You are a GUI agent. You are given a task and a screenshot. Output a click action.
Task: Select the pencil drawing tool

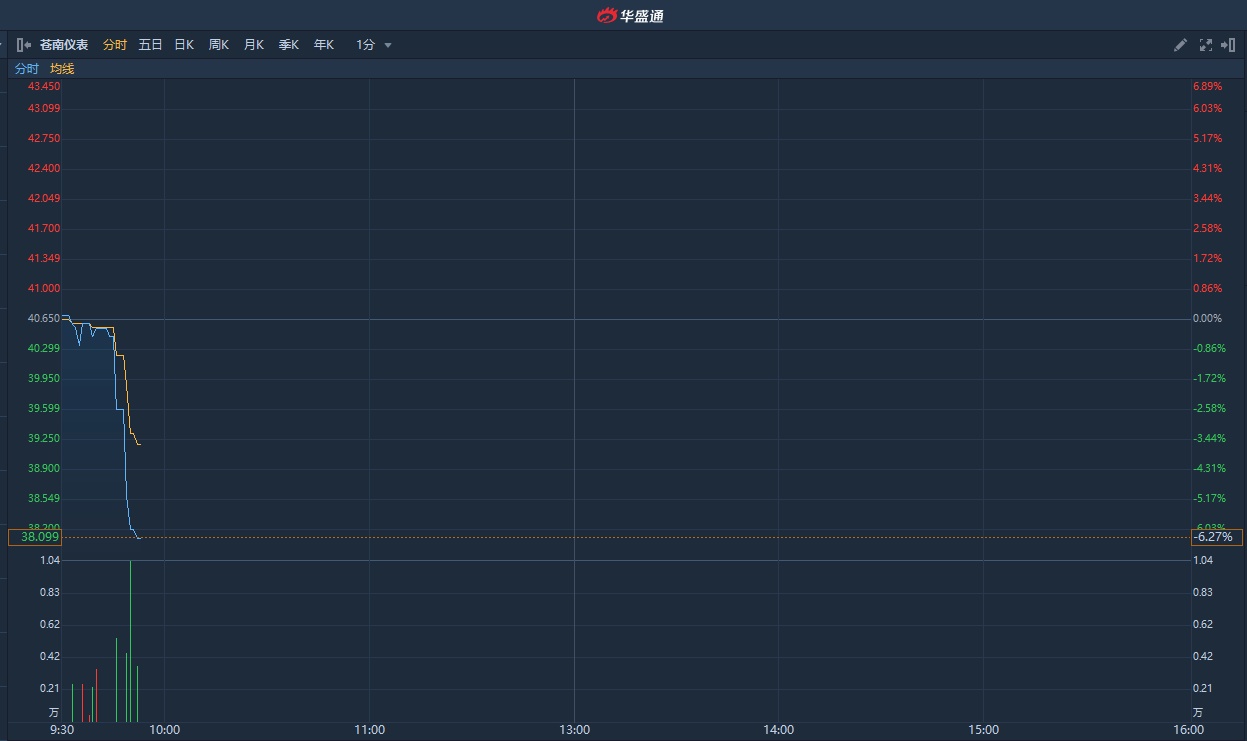[x=1180, y=45]
